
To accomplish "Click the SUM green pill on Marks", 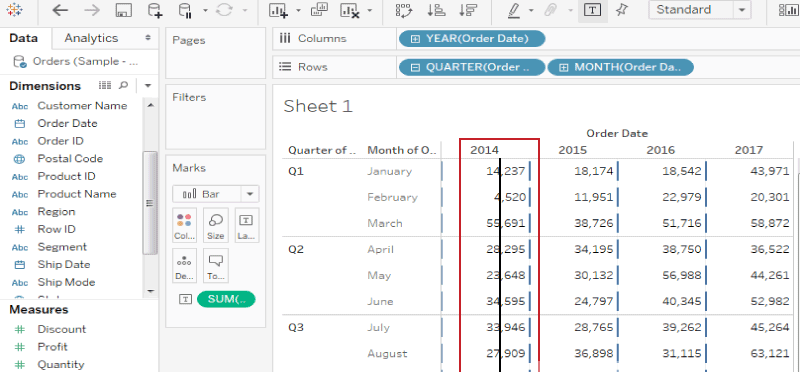I will coord(226,299).
